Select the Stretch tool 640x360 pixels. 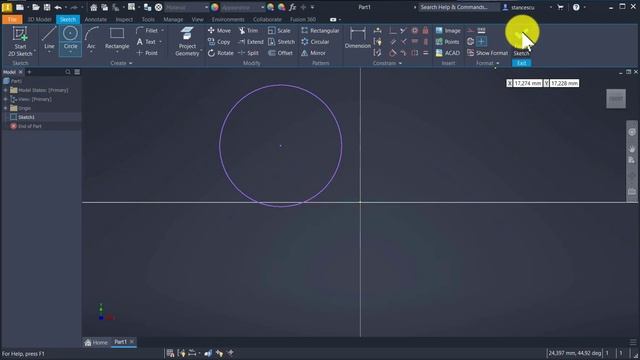click(x=281, y=42)
